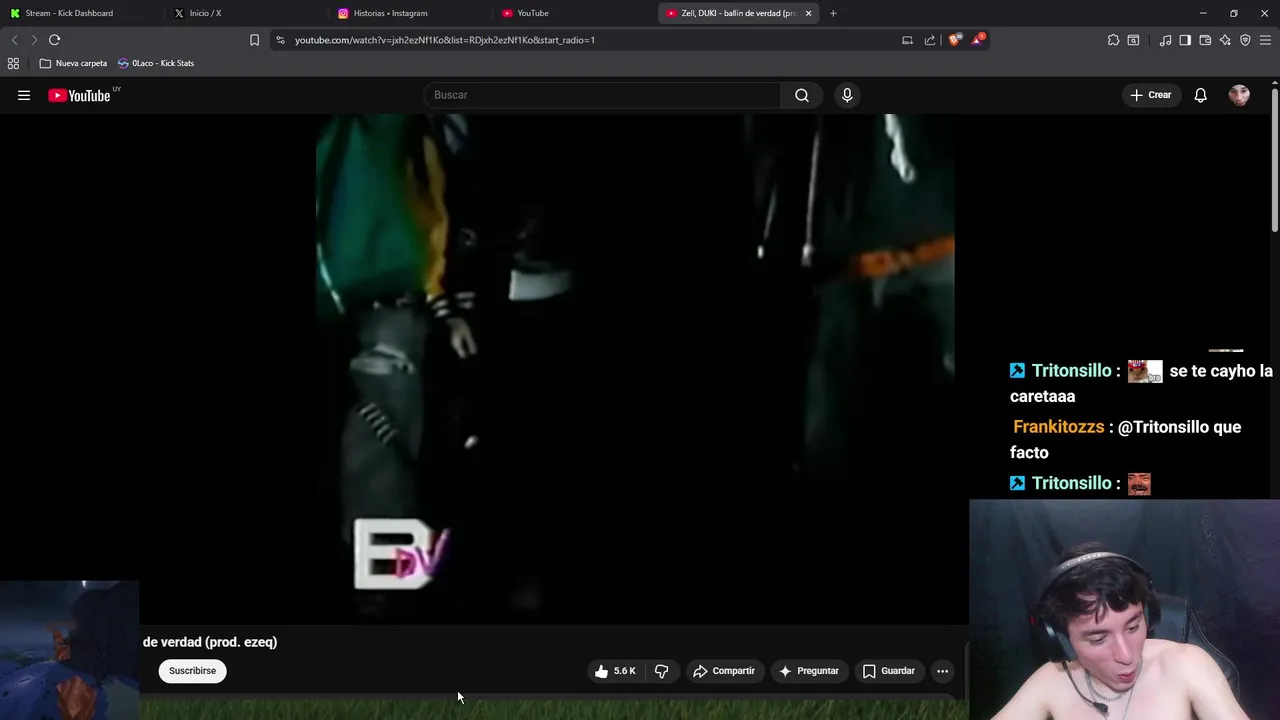Toggle the browser sidebar panel
The height and width of the screenshot is (720, 1280).
click(1185, 40)
